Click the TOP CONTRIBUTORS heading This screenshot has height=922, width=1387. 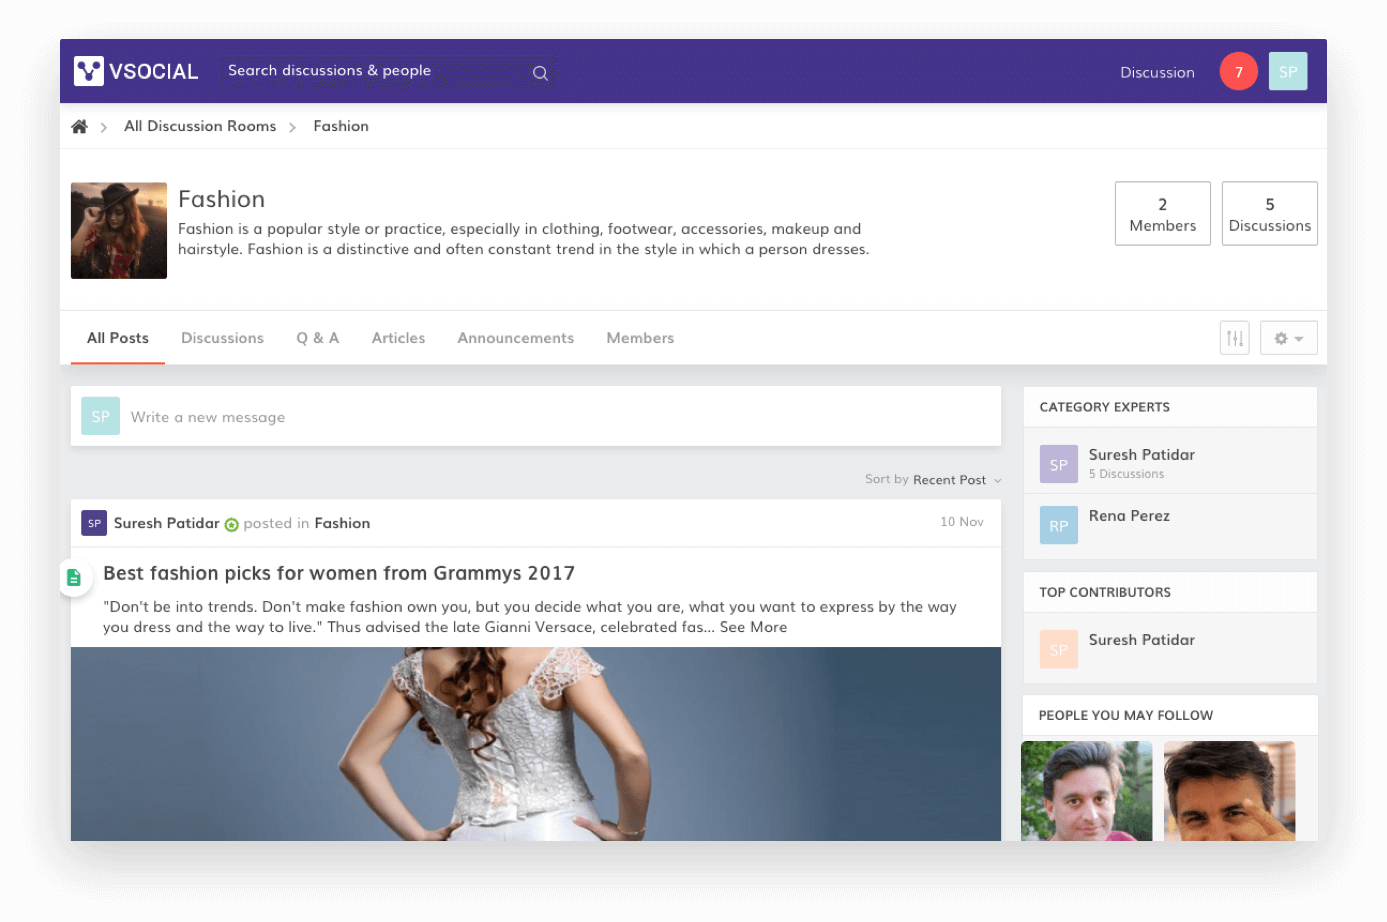(x=1105, y=592)
